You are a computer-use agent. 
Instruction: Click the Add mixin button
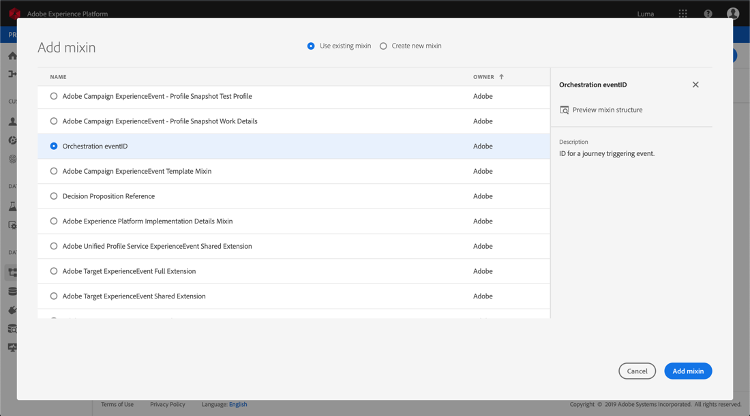[x=688, y=371]
